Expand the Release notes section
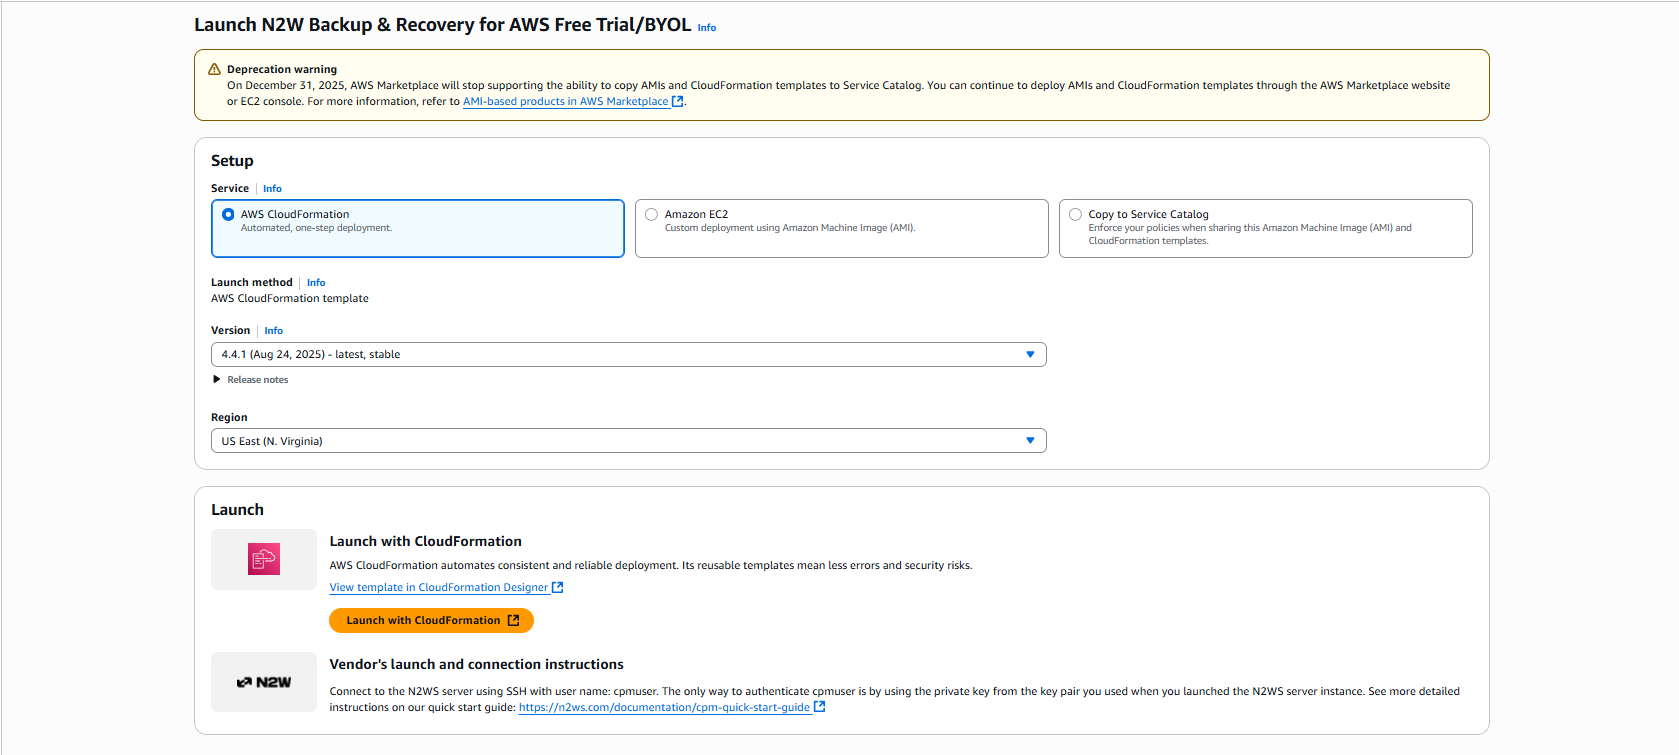Viewport: 1679px width, 755px height. pyautogui.click(x=250, y=379)
